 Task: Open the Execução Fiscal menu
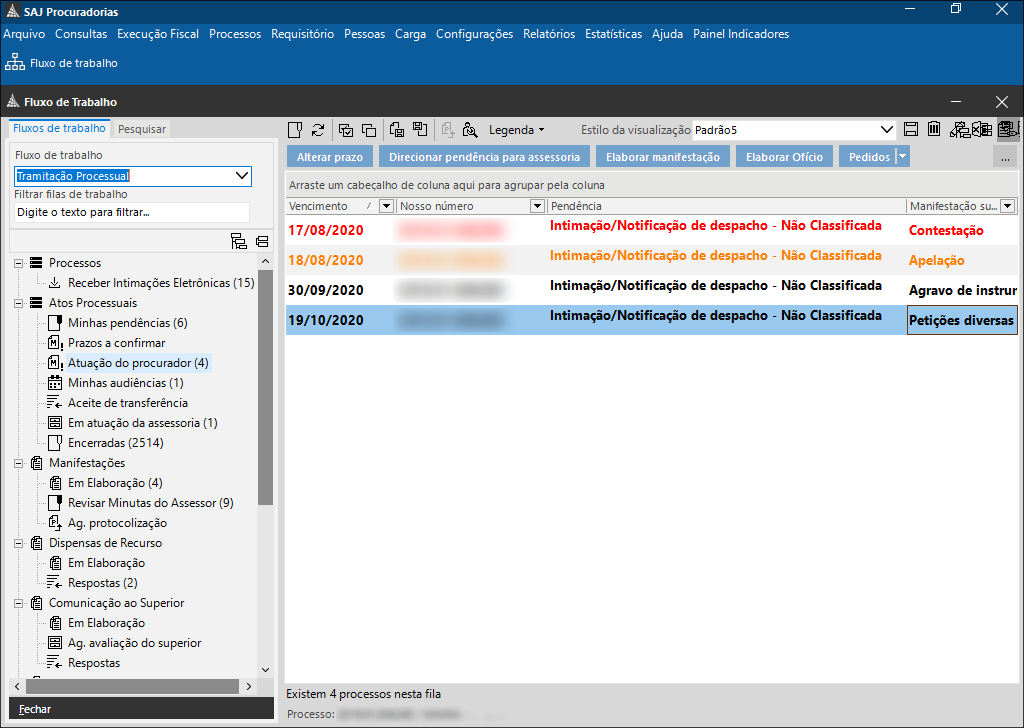coord(158,34)
